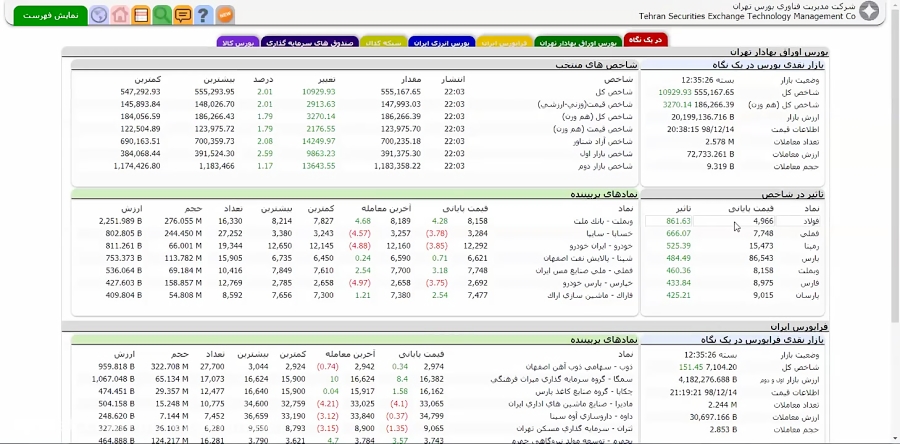Open symbol خسابا - سایپا
The width and height of the screenshot is (900, 444).
click(x=610, y=233)
